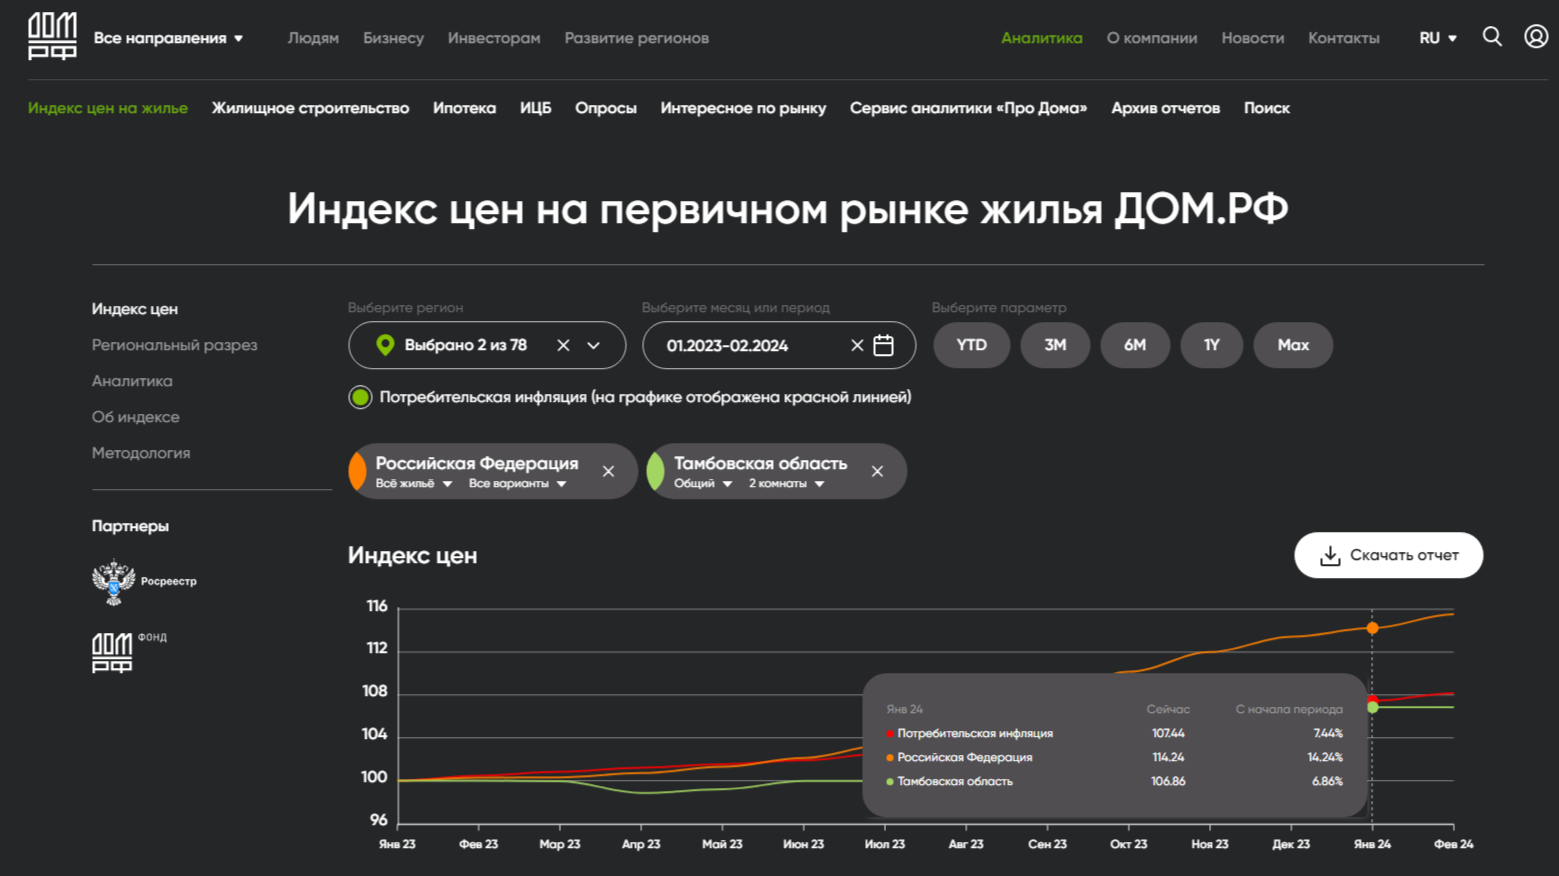
Task: Click the orange Jan 24 point on chart
Action: 1372,628
